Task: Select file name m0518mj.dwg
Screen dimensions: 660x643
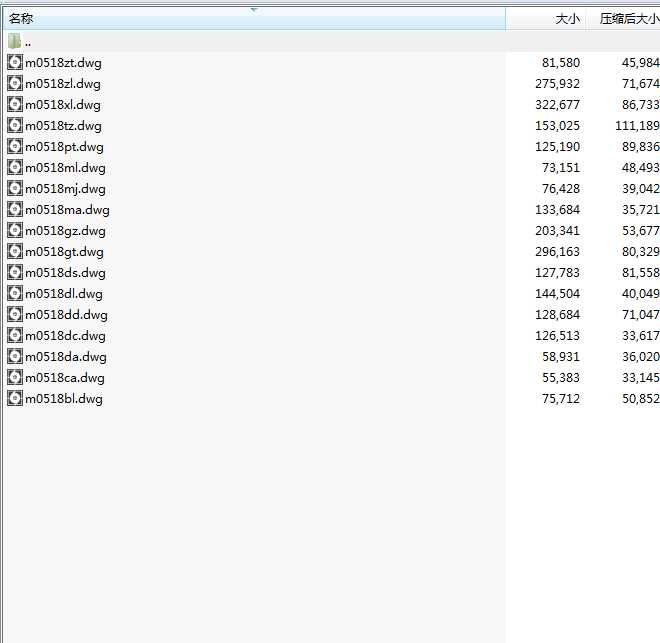Action: point(65,189)
